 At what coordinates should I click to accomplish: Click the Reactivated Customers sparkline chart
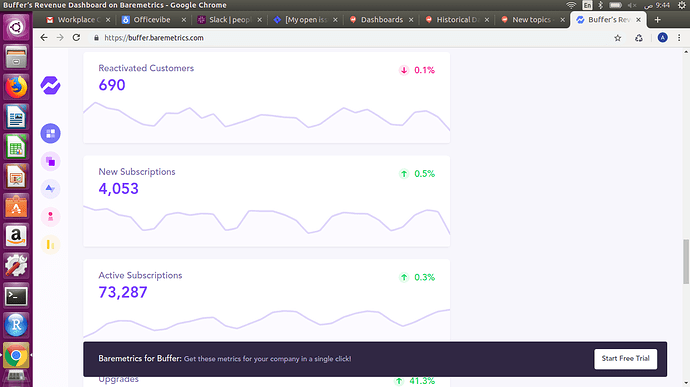[x=267, y=122]
